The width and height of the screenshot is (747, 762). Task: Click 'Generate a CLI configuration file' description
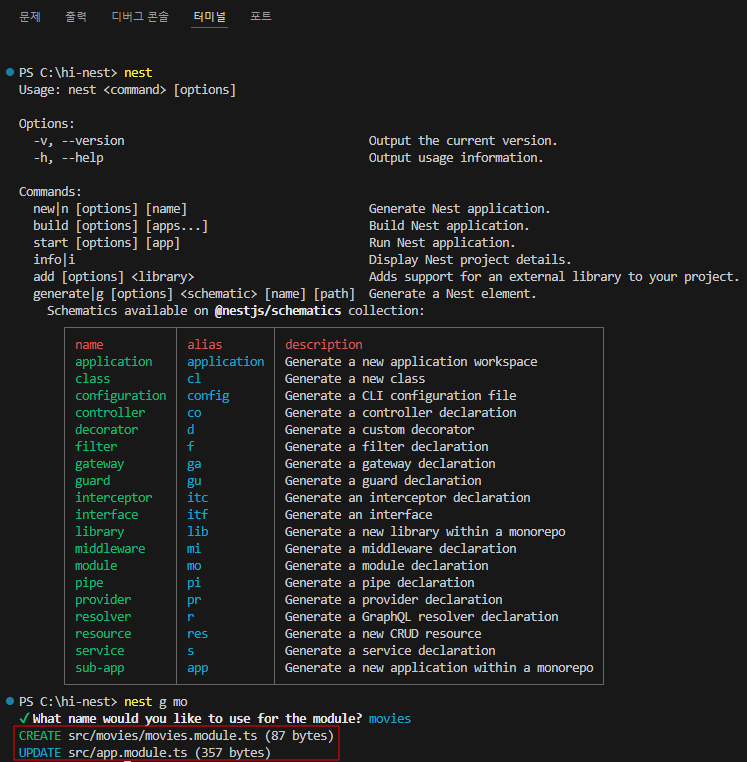tap(400, 396)
